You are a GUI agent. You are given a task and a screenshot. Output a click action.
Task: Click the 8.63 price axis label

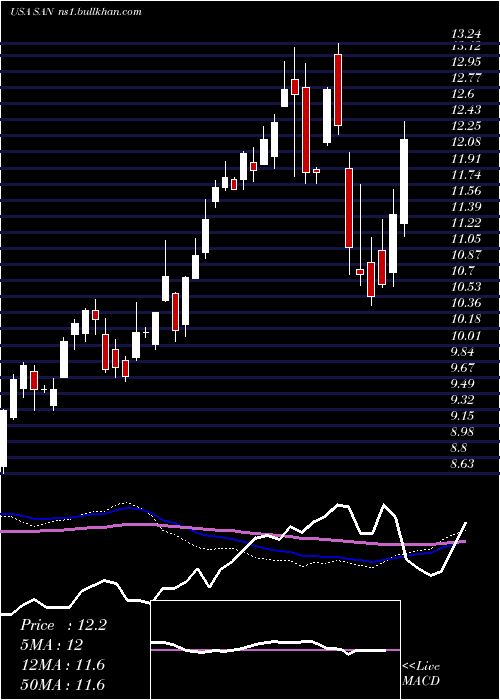point(464,464)
